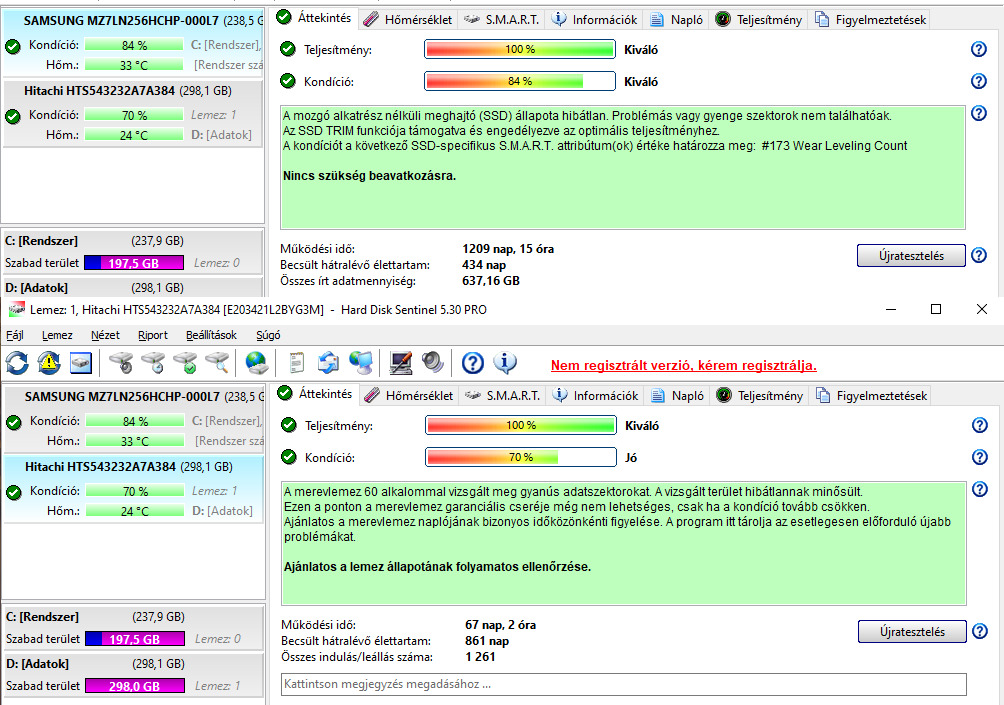
Task: Click the disk-with-speaker acoustic test toolbar icon
Action: [121, 363]
